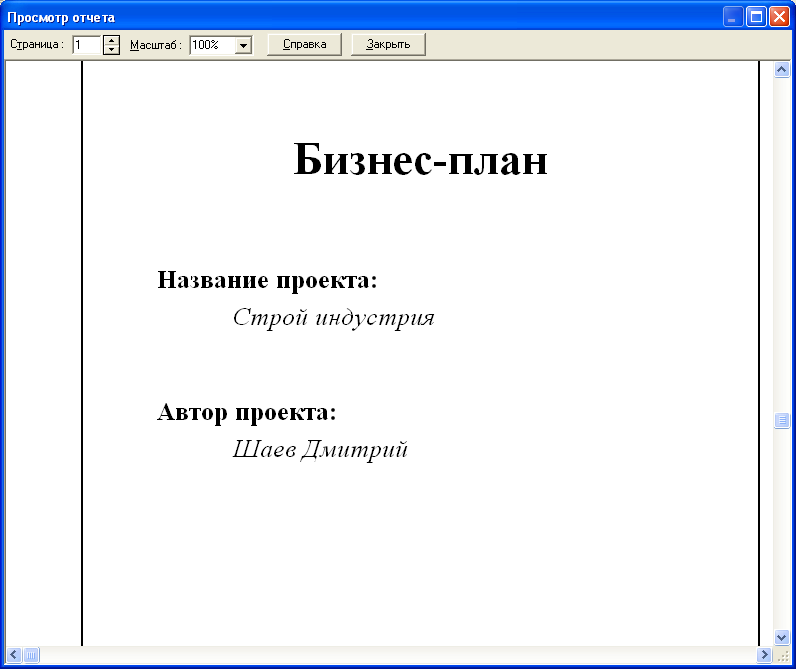796x669 pixels.
Task: Click the vertical scrollbar thumb
Action: [x=782, y=420]
